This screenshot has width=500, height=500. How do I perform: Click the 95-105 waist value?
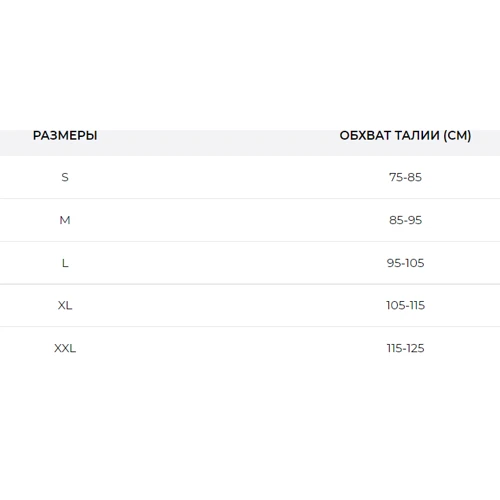pos(405,263)
